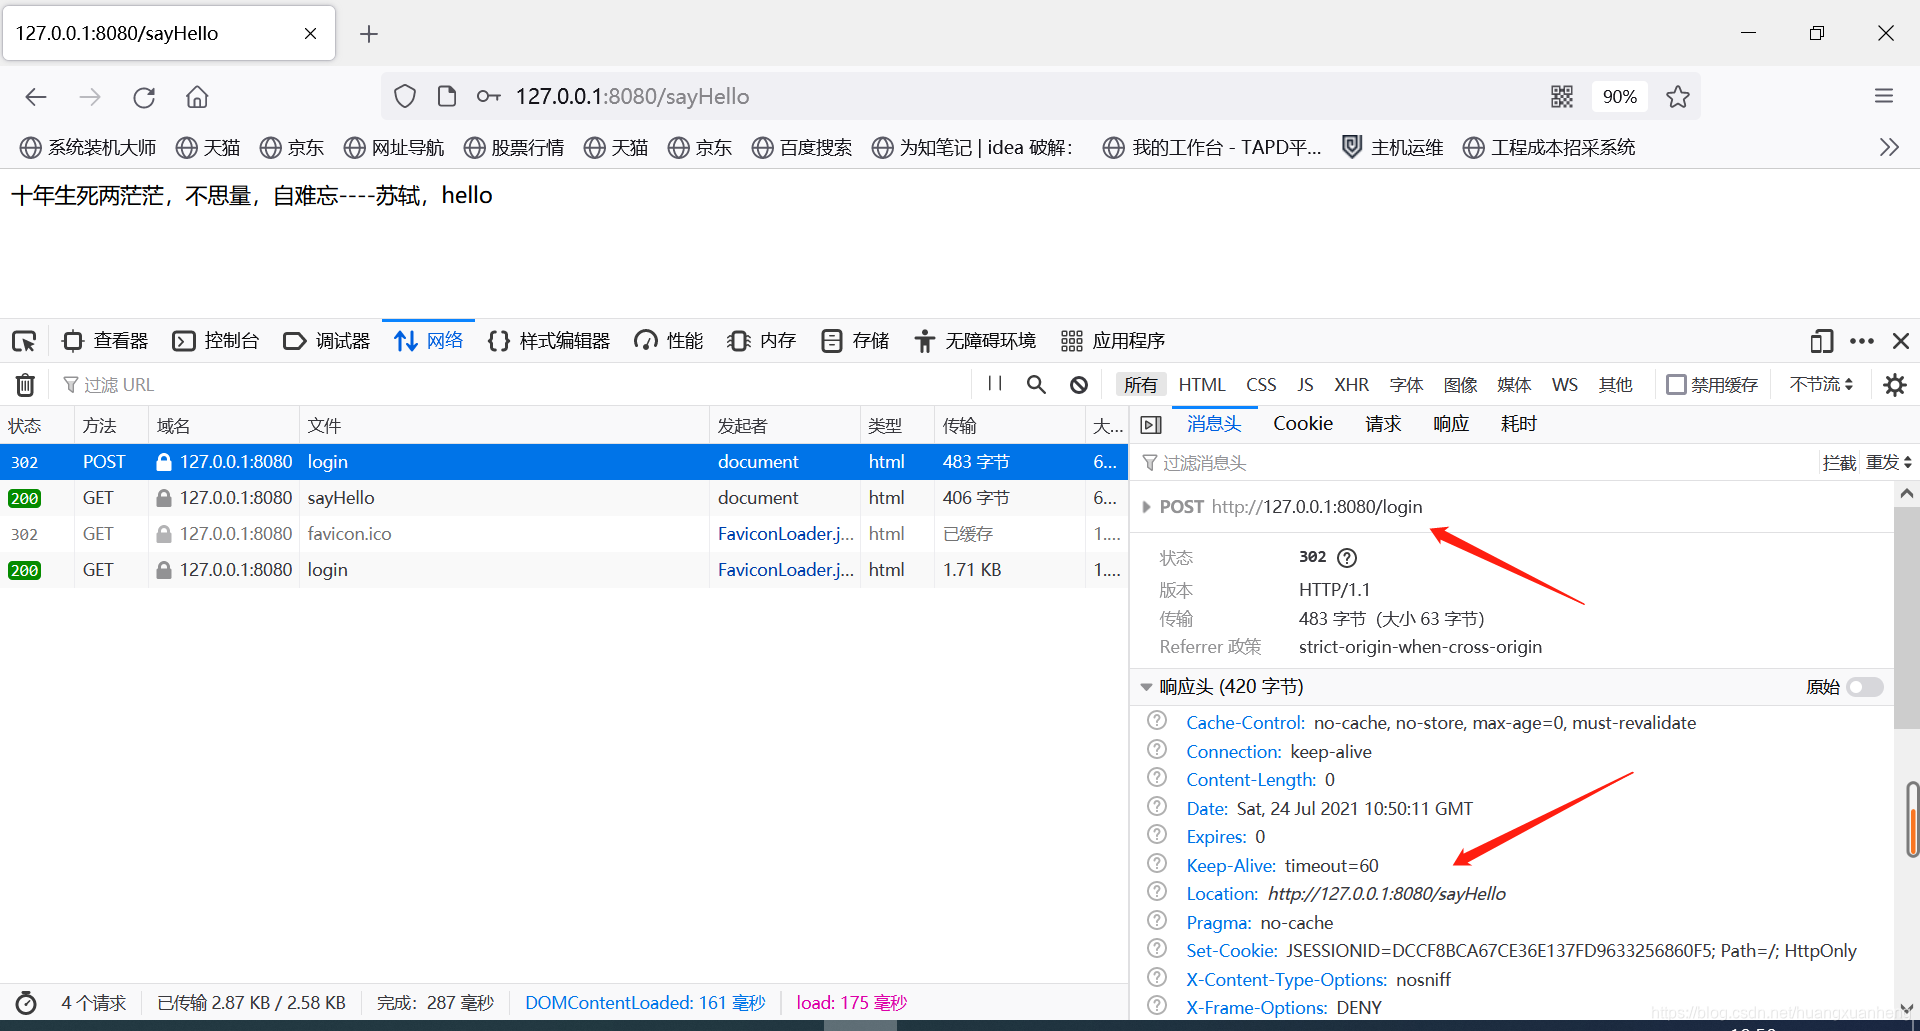Open the request blocking icon
The image size is (1920, 1031).
tap(1079, 384)
